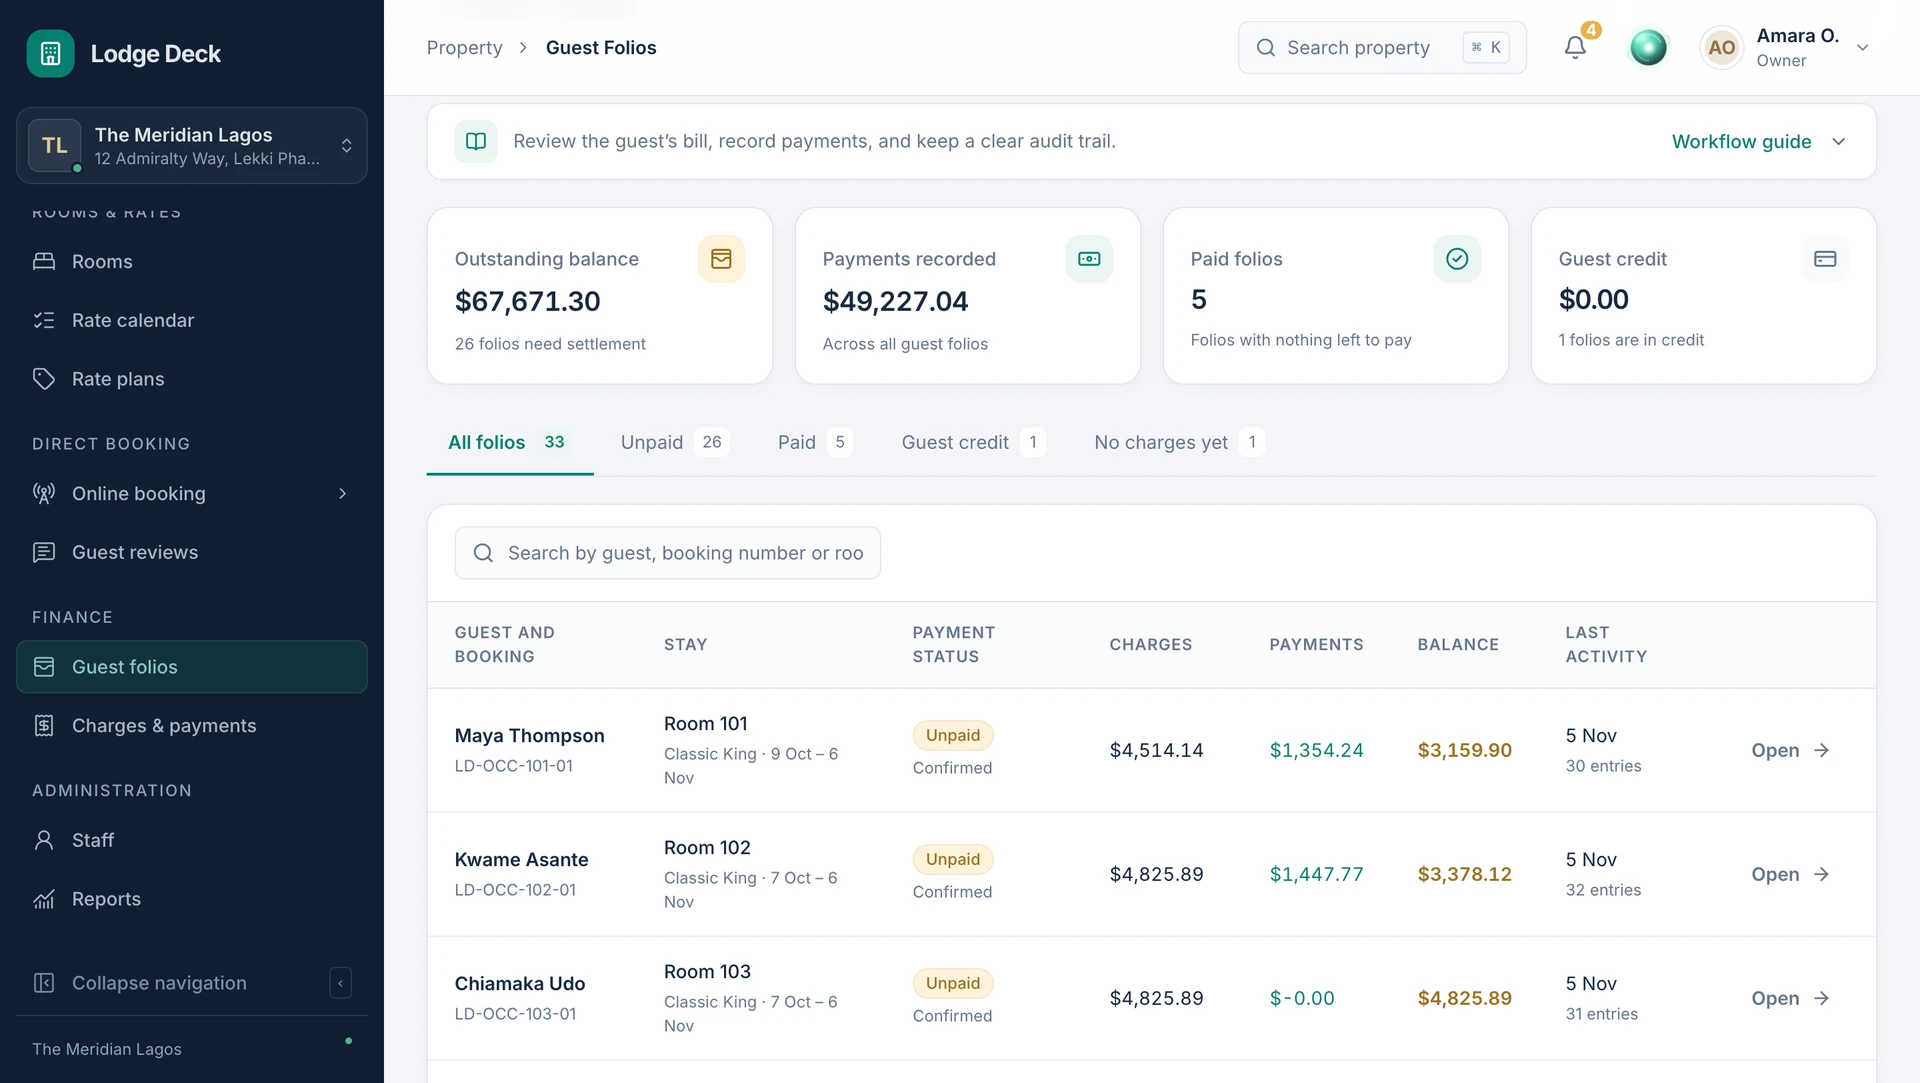Click the Collapse navigation panel icon
The image size is (1920, 1083).
[x=44, y=983]
